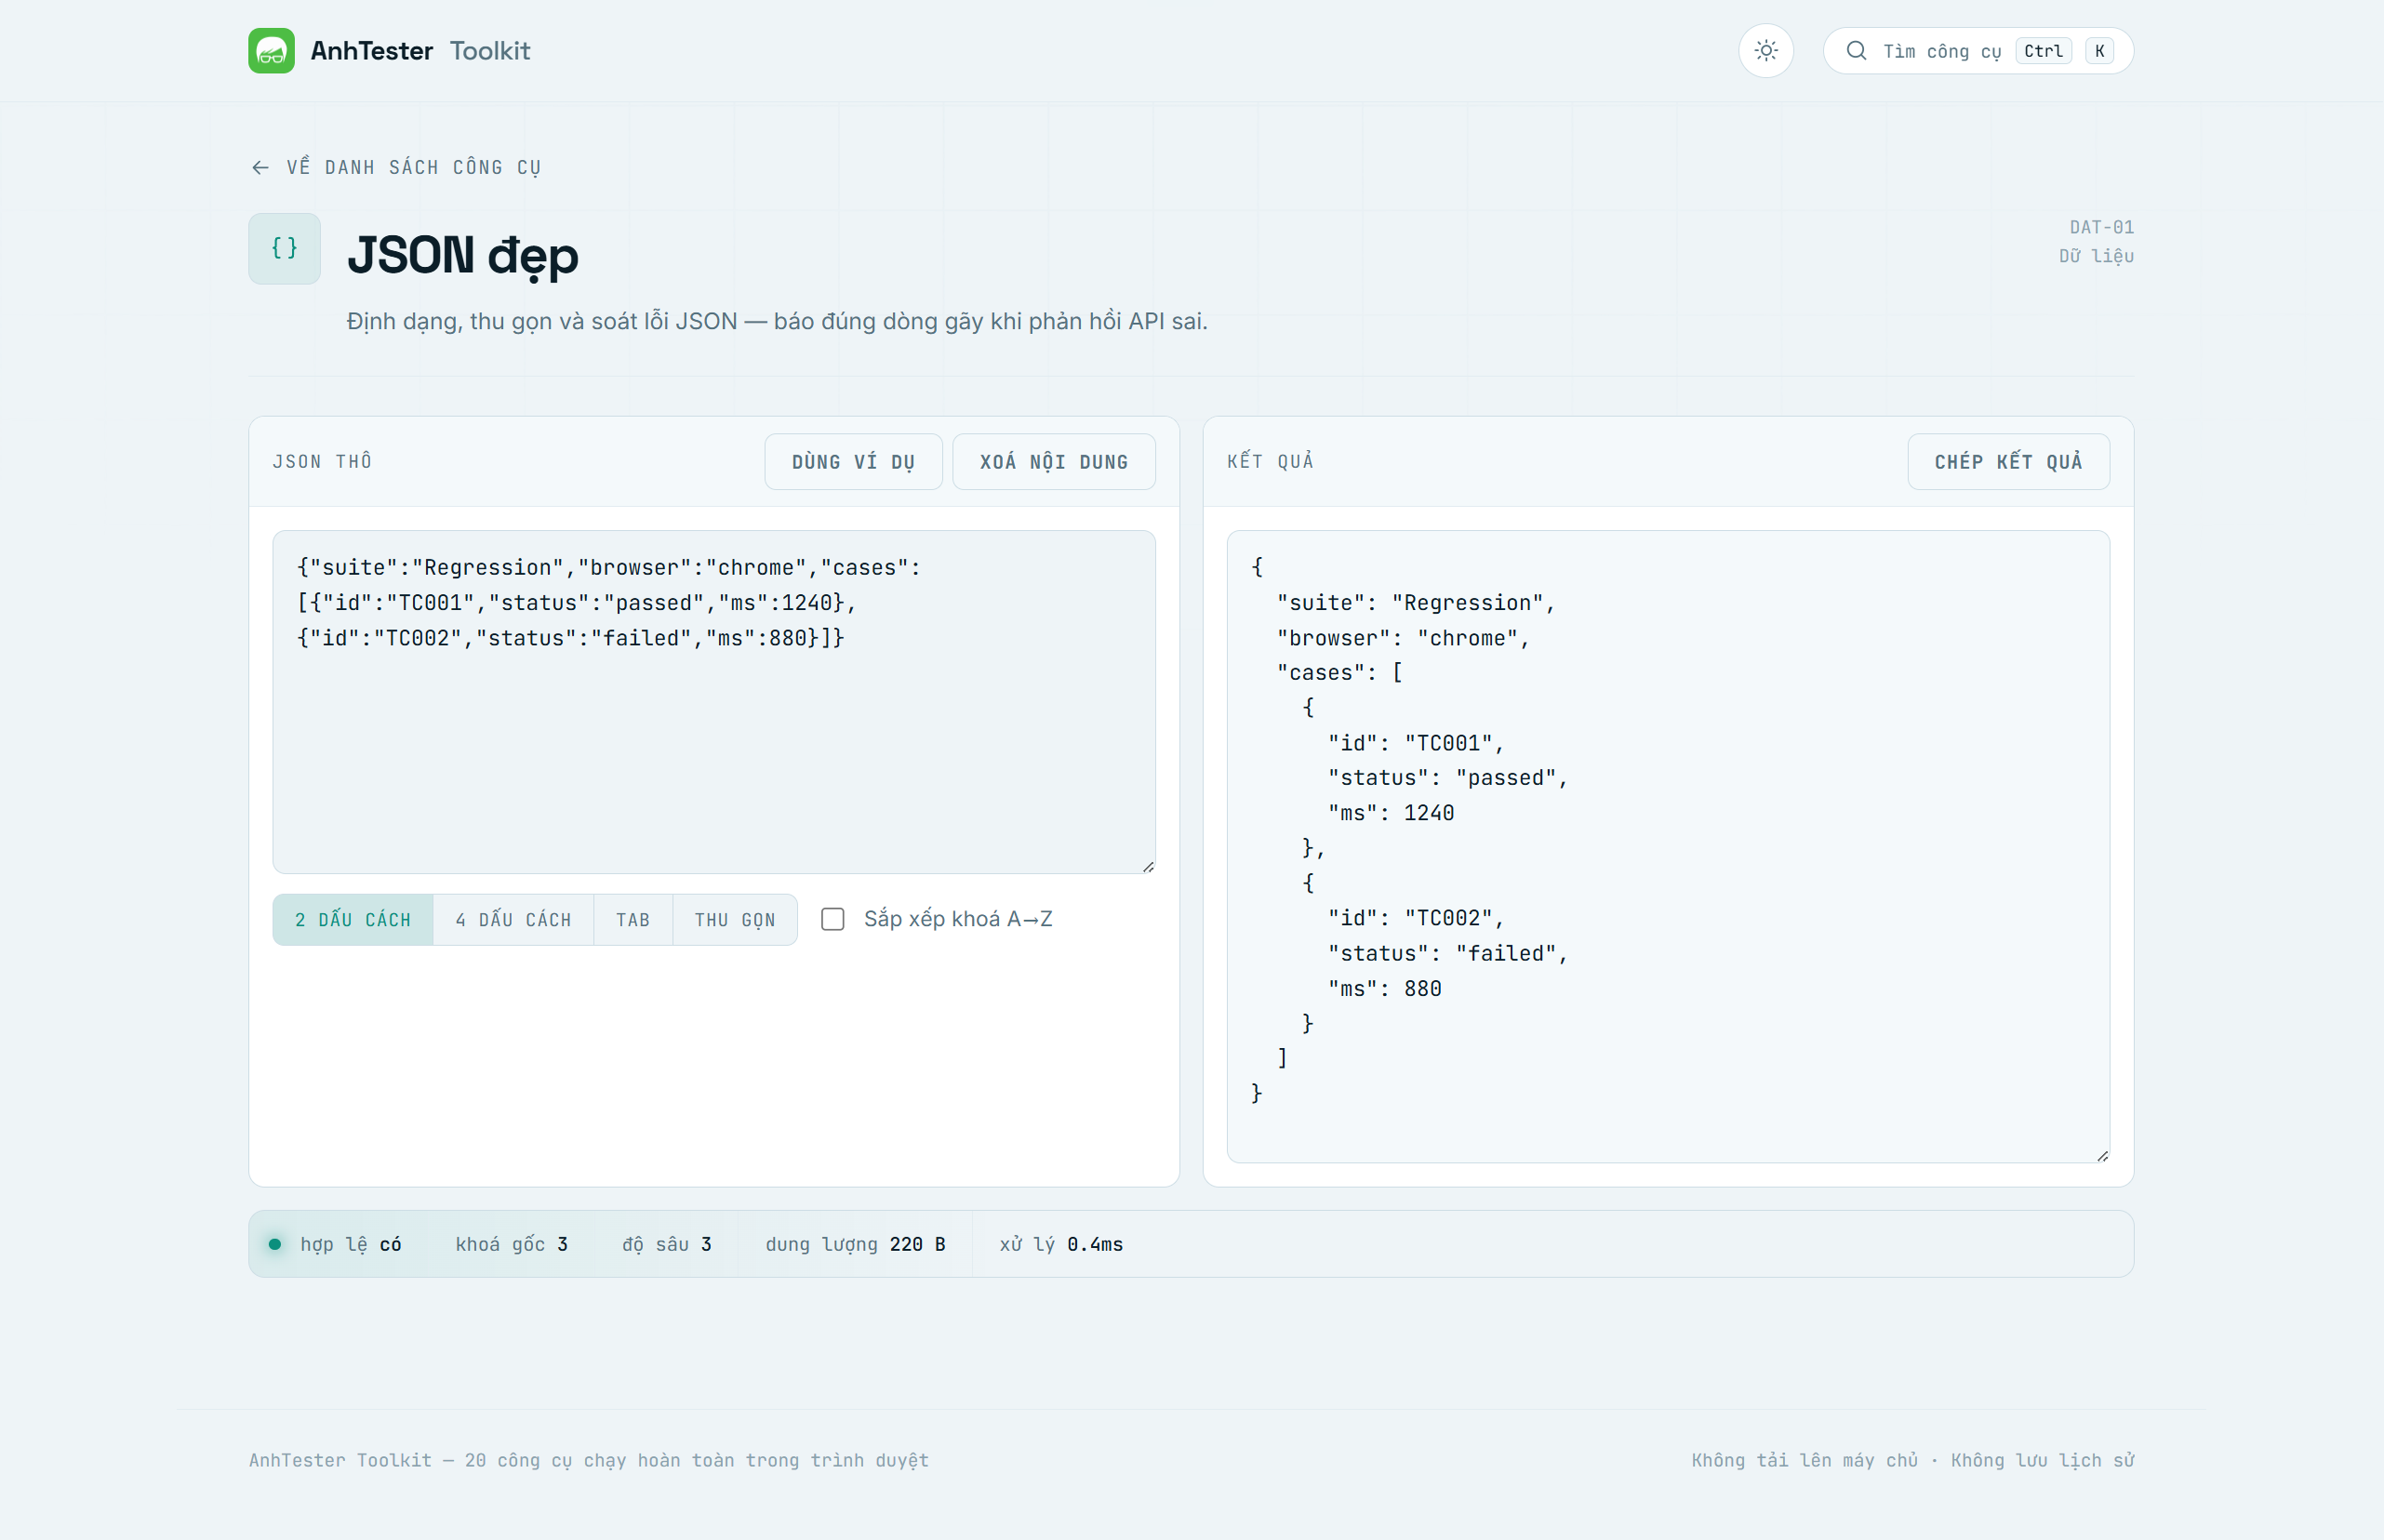2384x1540 pixels.
Task: Click the "id": "TC002" output line
Action: coord(1415,918)
